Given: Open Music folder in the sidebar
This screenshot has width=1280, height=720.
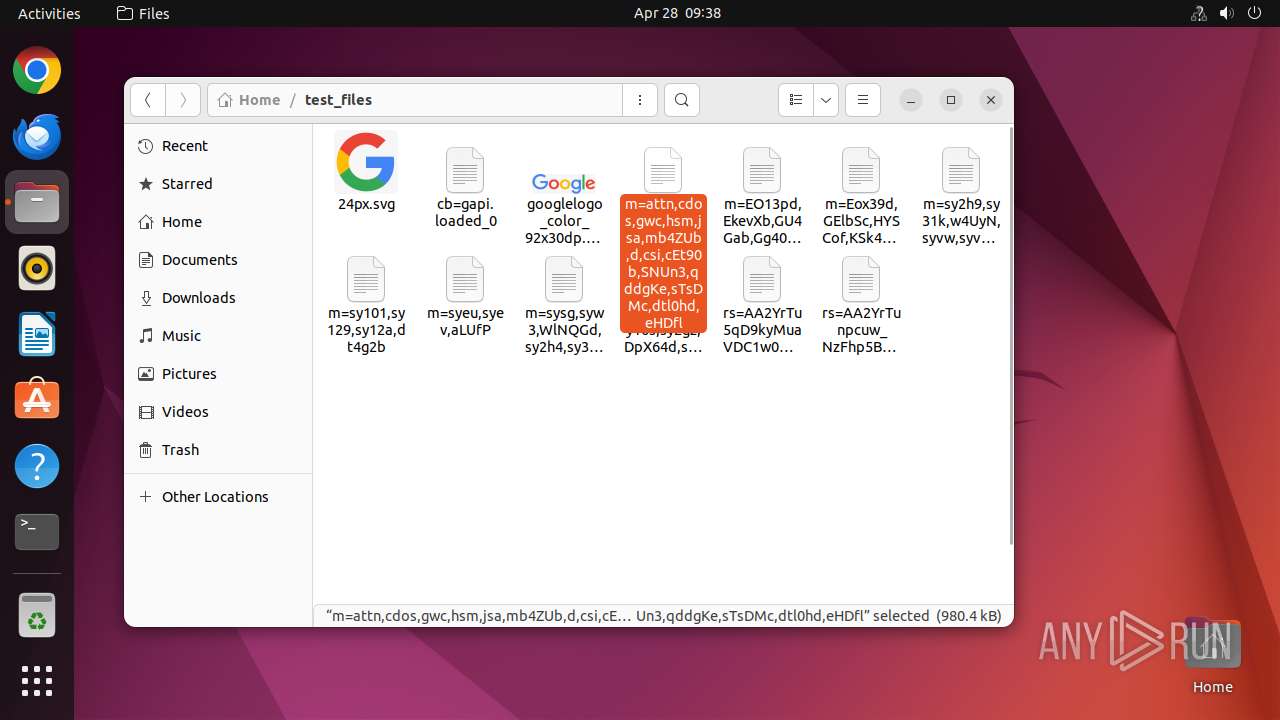Looking at the screenshot, I should (x=218, y=336).
